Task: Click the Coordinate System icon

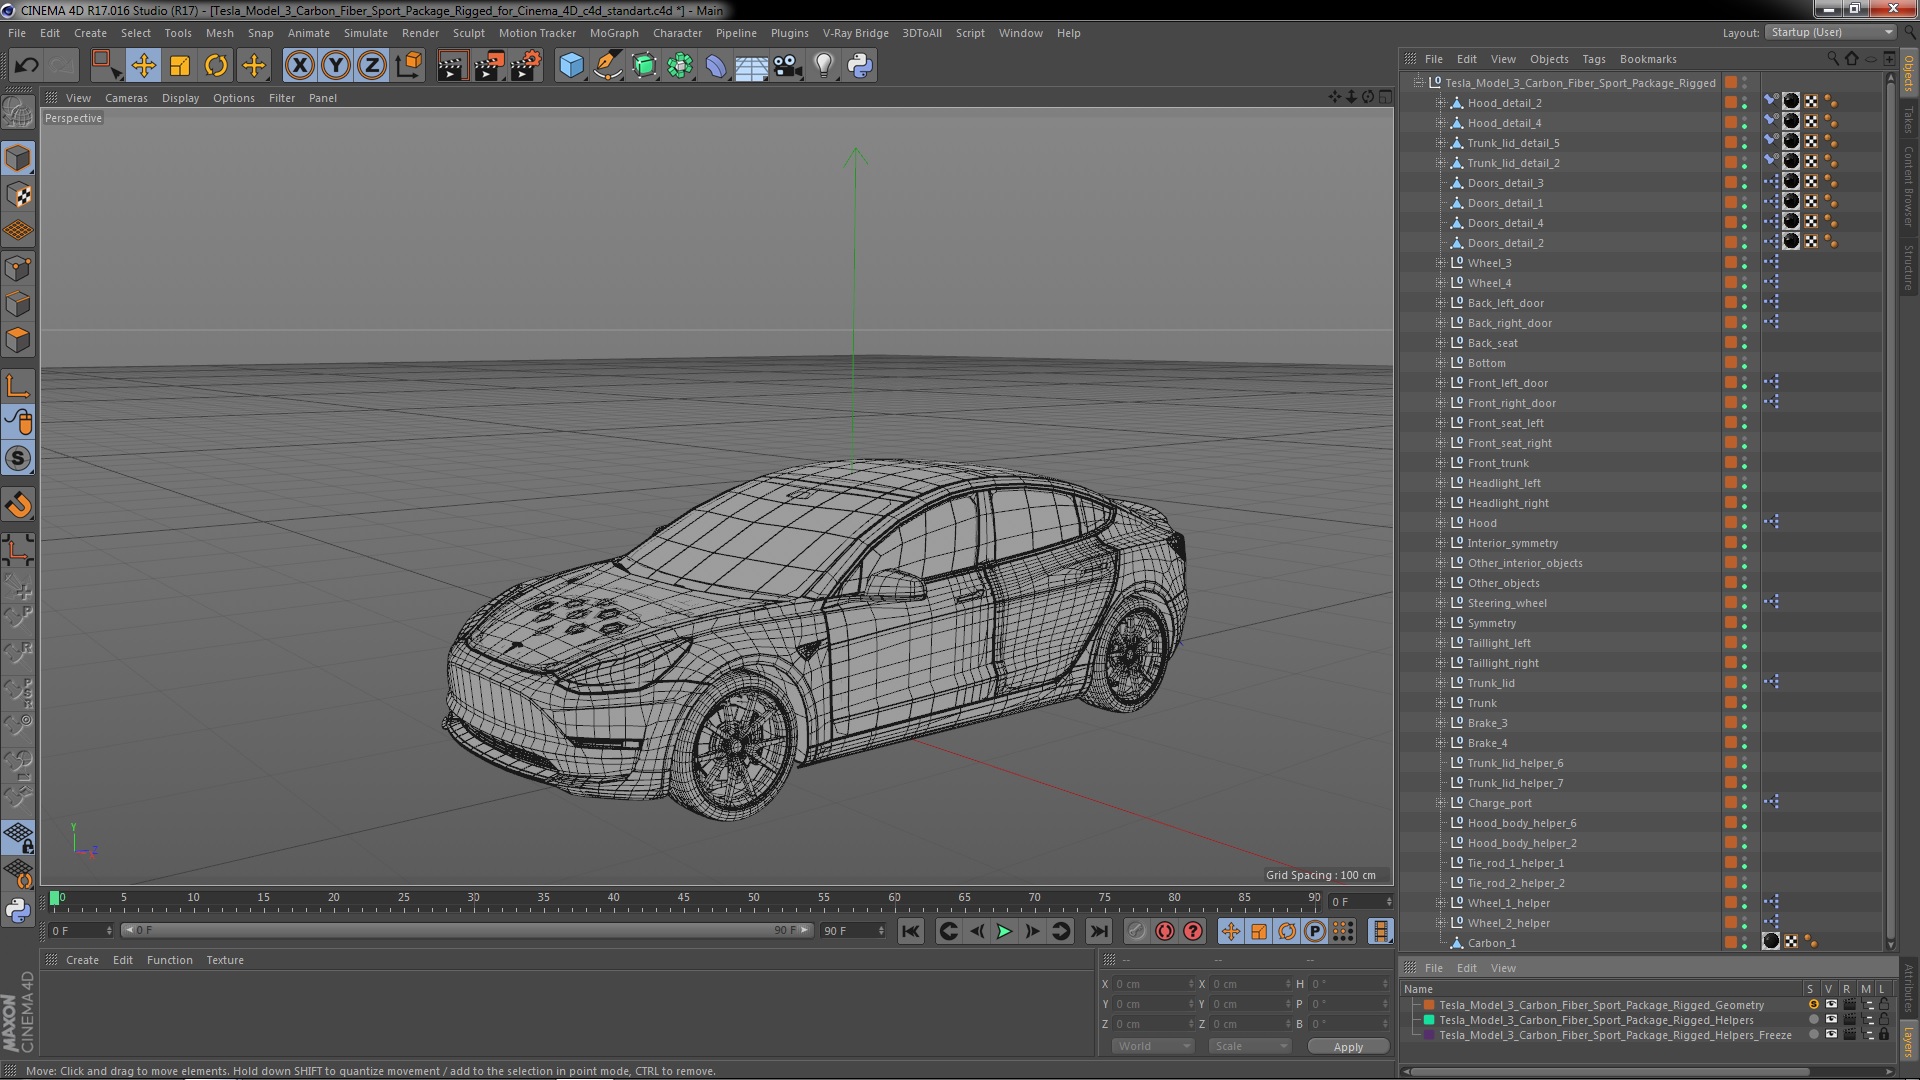Action: point(409,66)
